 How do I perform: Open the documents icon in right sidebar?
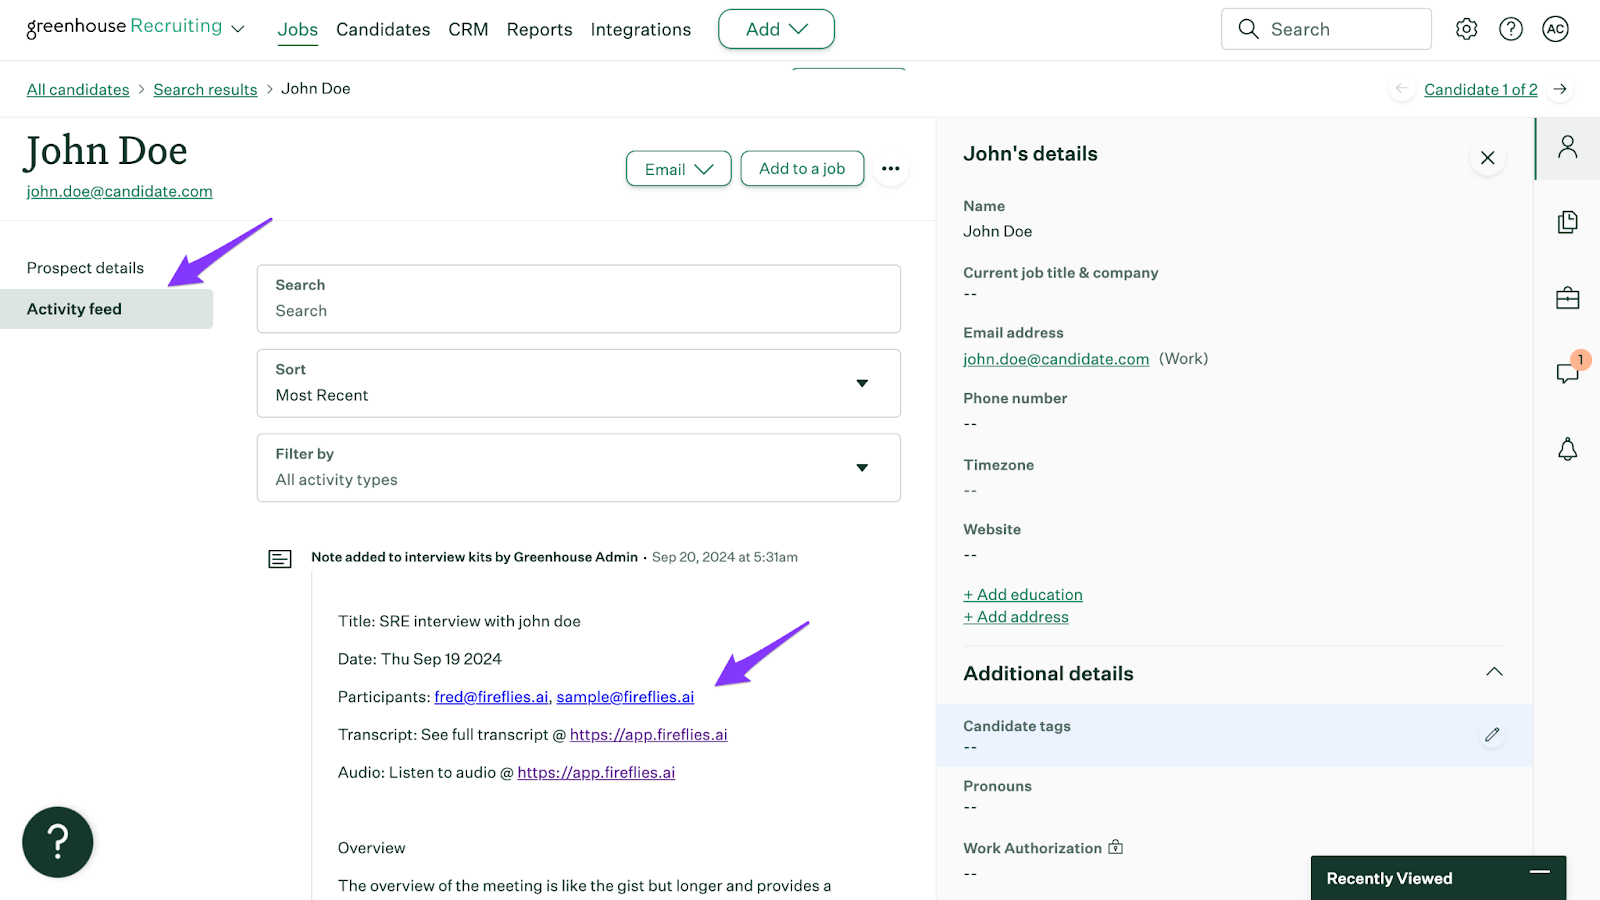[1567, 222]
